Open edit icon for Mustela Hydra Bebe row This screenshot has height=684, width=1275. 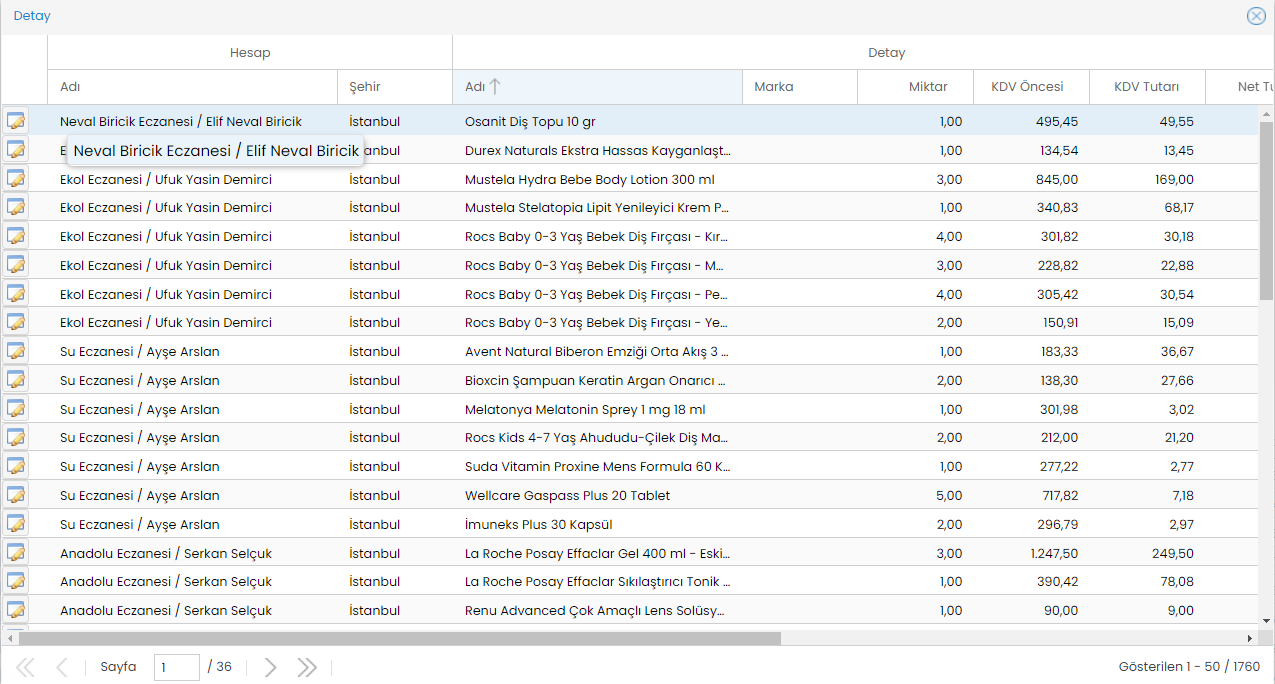tap(16, 179)
